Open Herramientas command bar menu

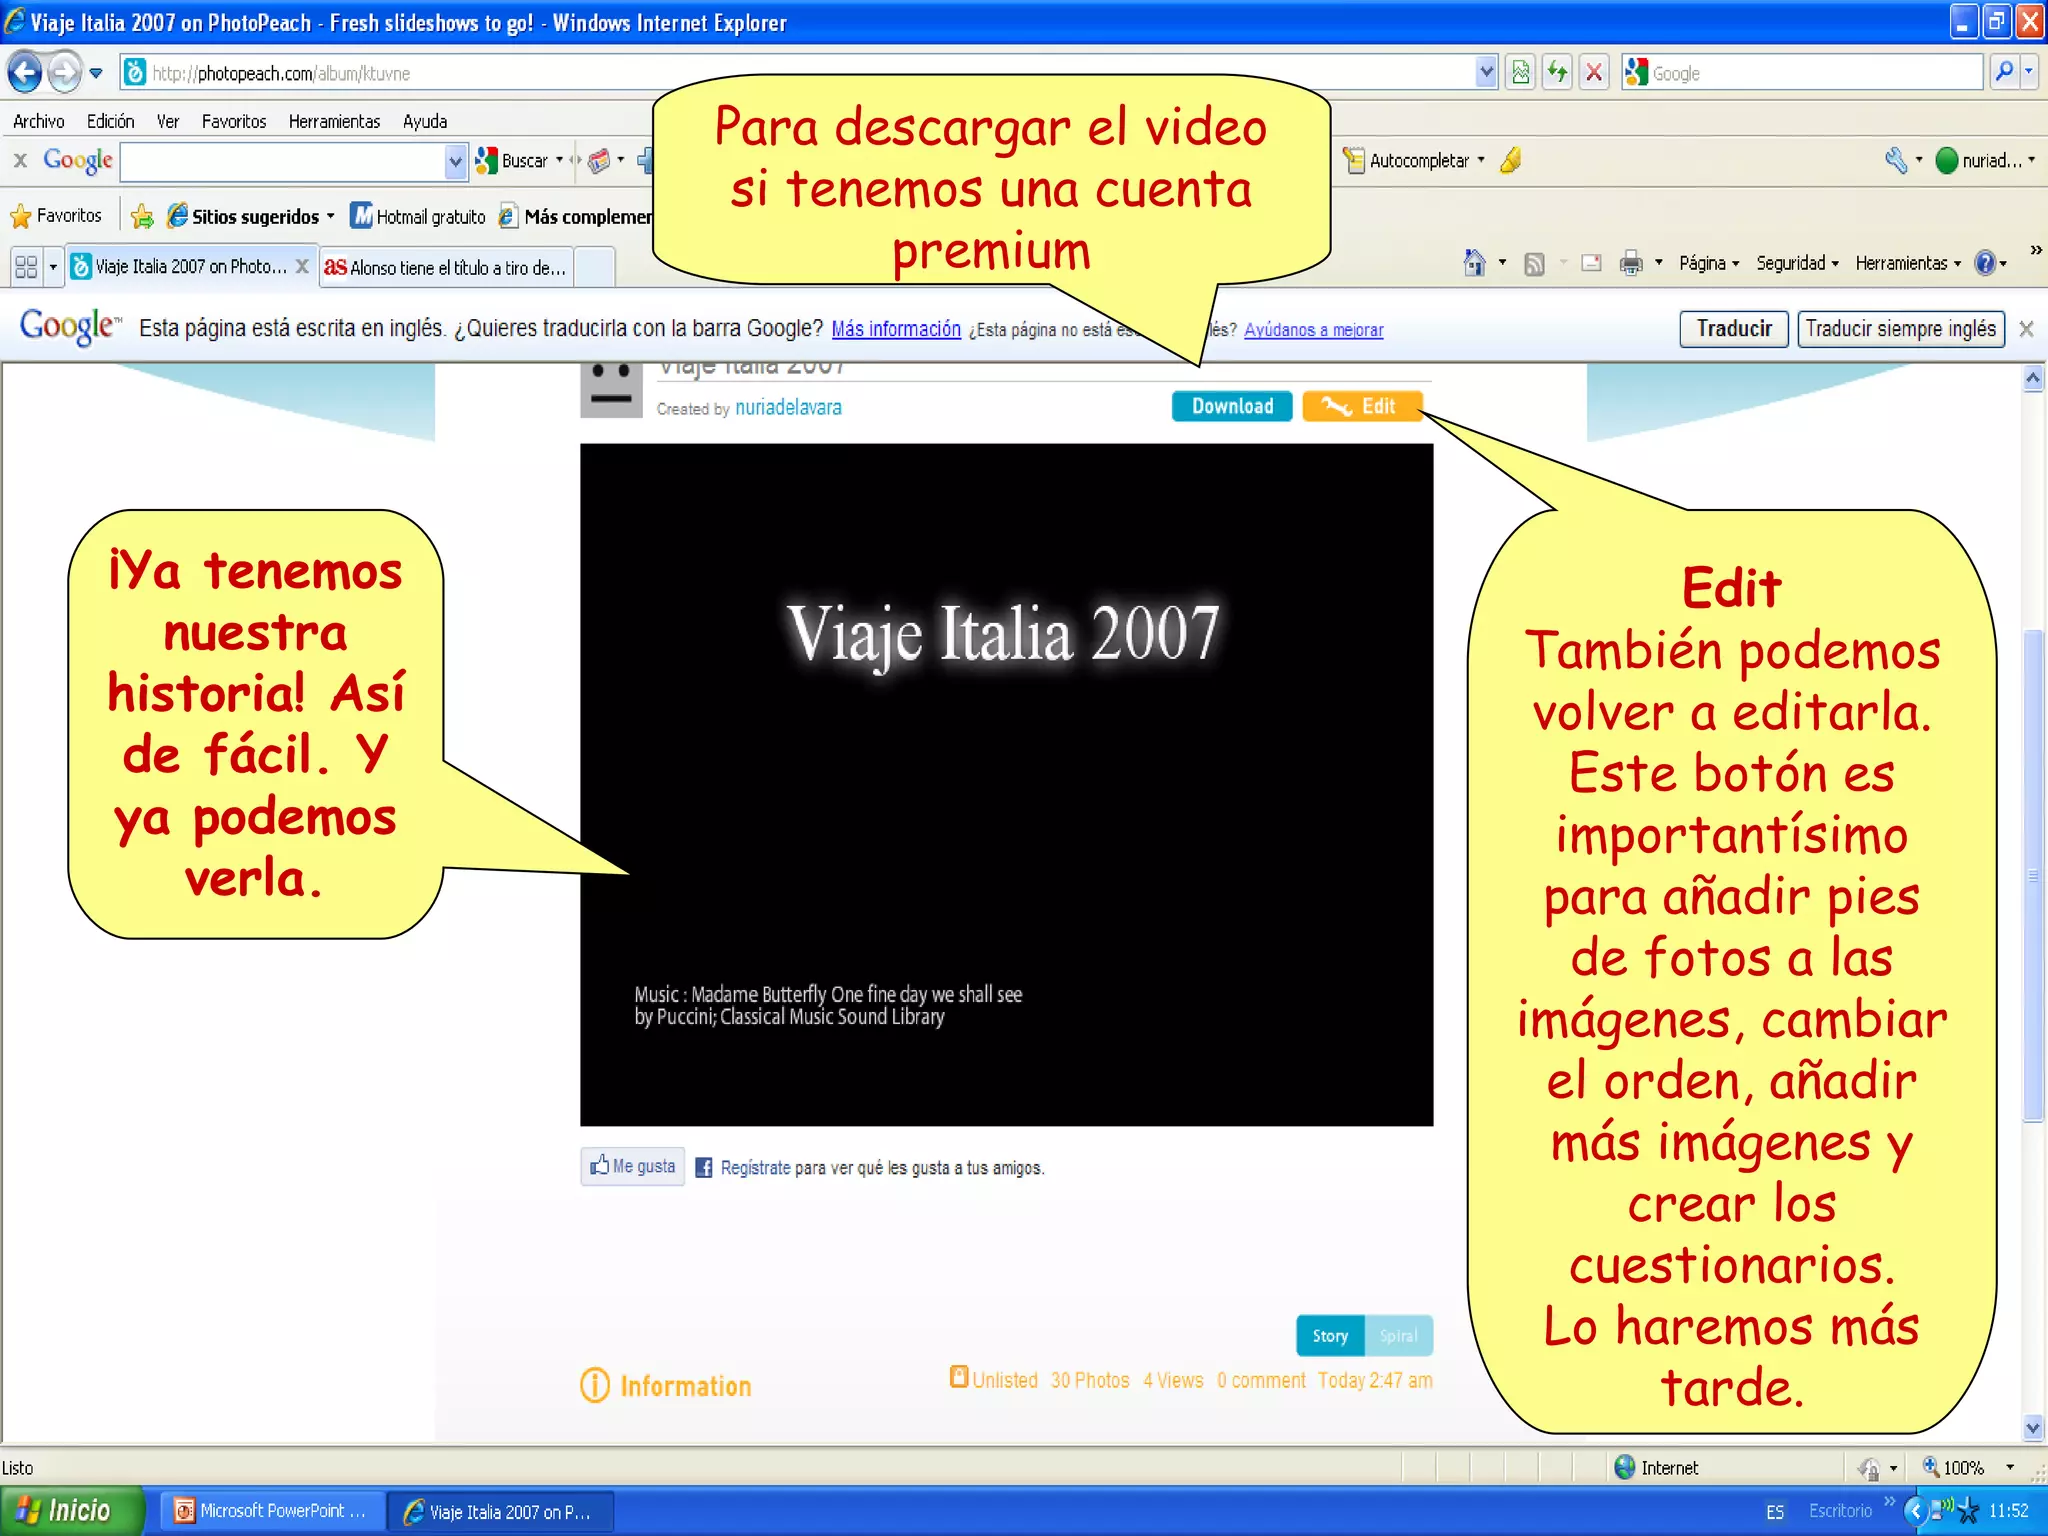coord(1907,263)
